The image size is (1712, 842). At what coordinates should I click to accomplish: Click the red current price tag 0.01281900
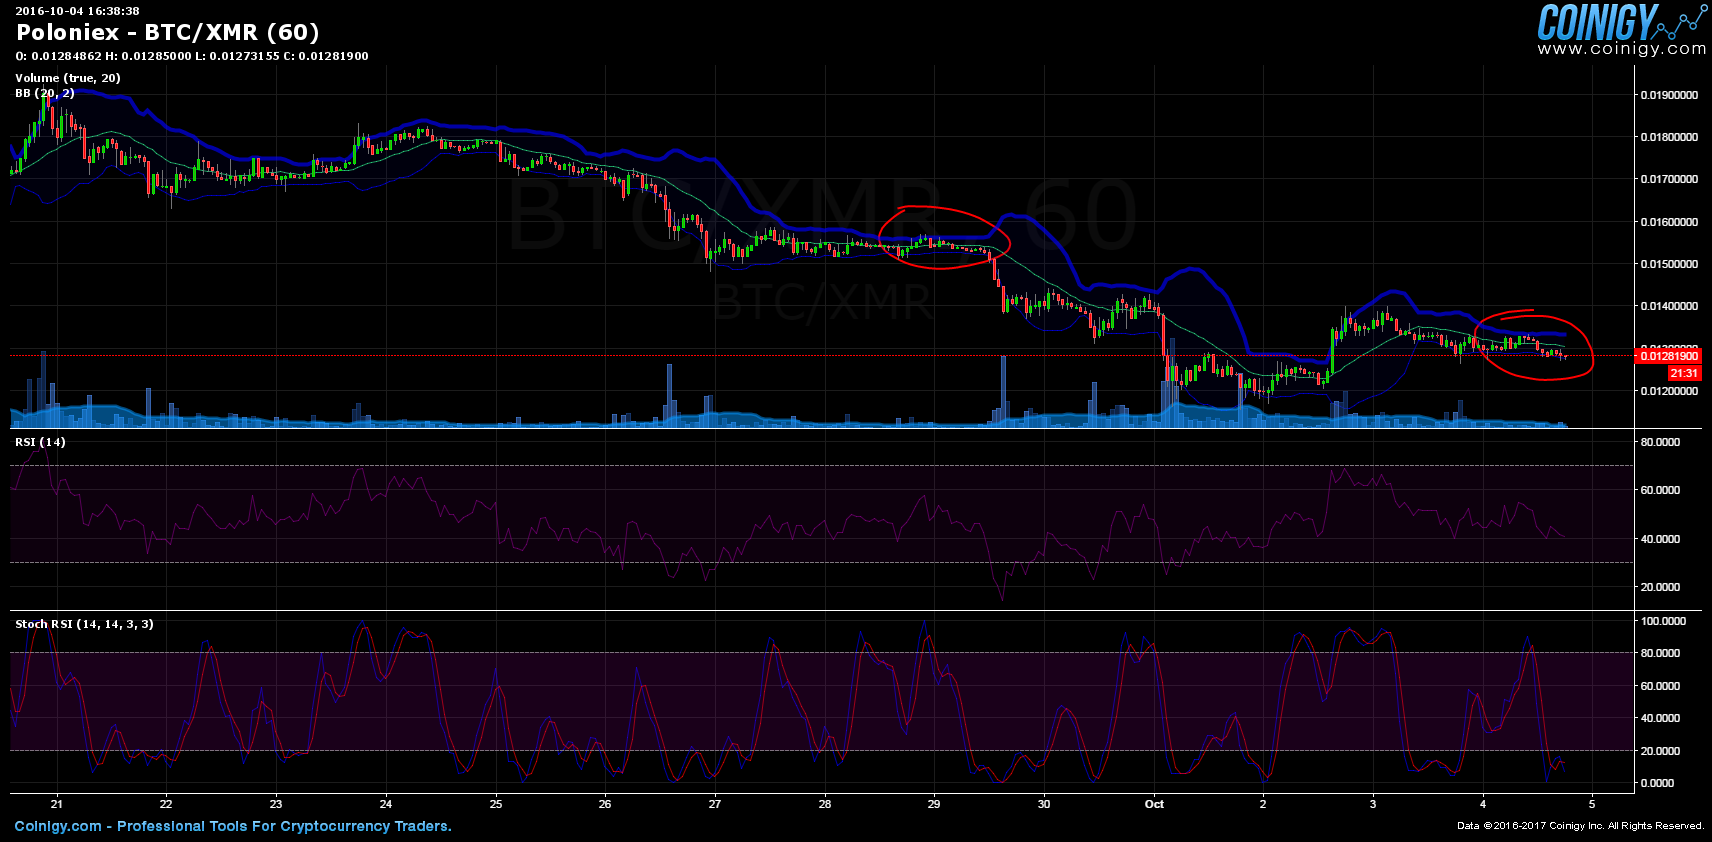1668,356
